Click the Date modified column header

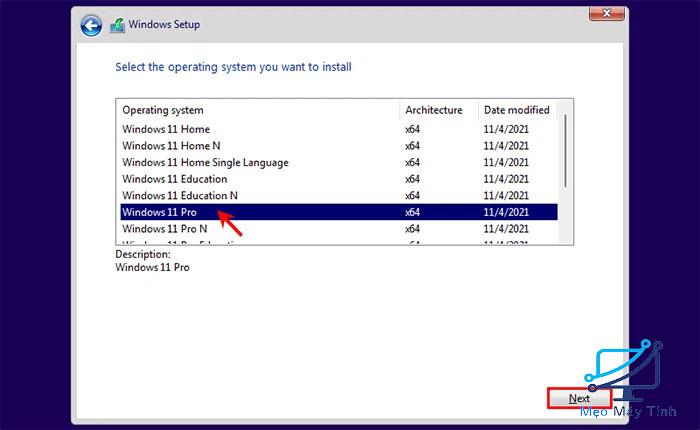518,110
